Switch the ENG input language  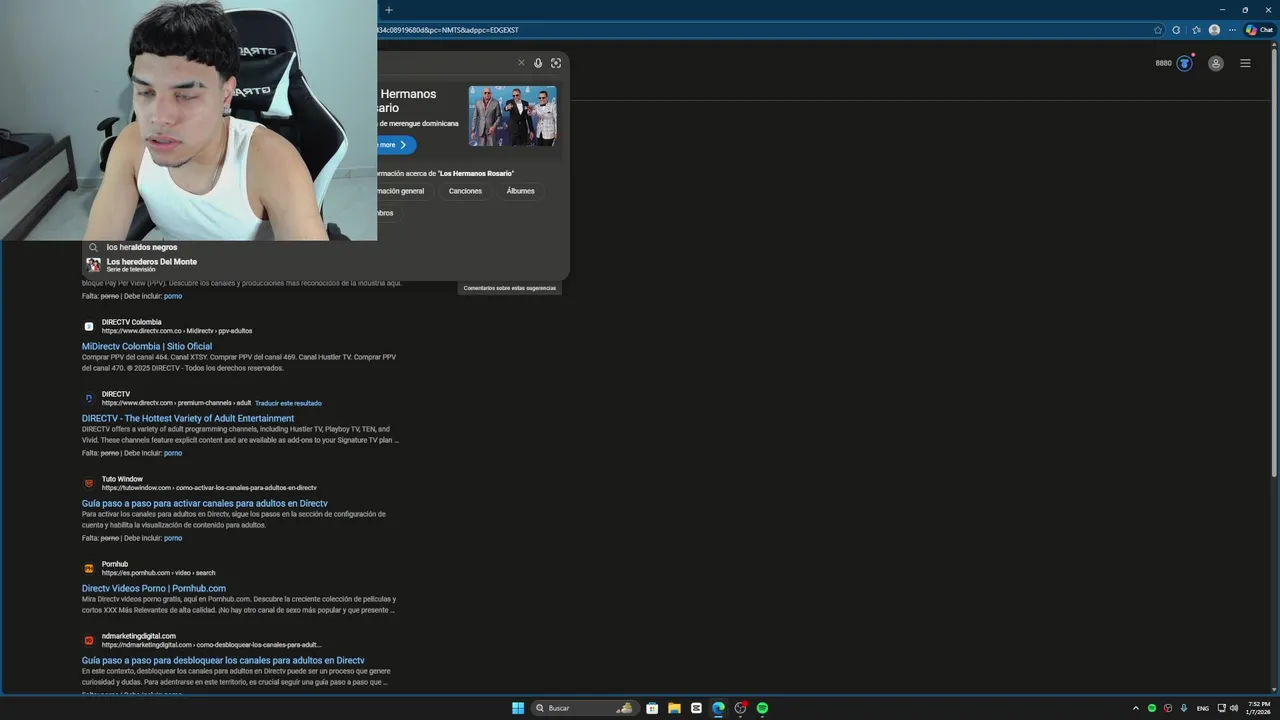click(x=1203, y=708)
